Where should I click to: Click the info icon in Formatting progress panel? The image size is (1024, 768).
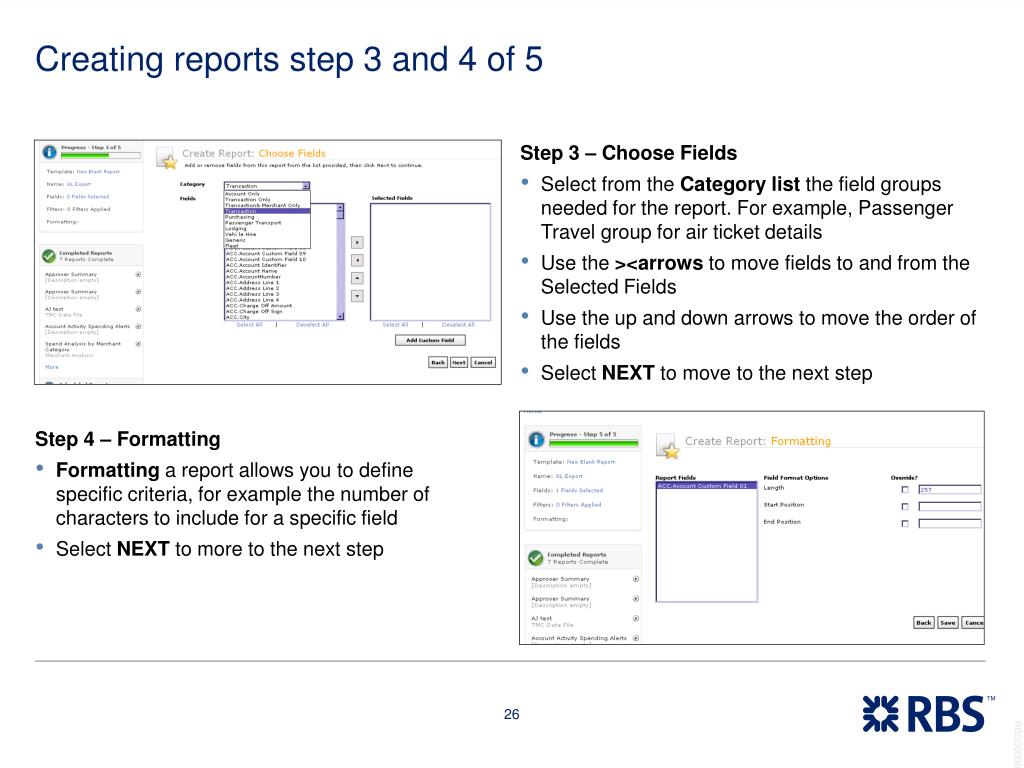536,440
